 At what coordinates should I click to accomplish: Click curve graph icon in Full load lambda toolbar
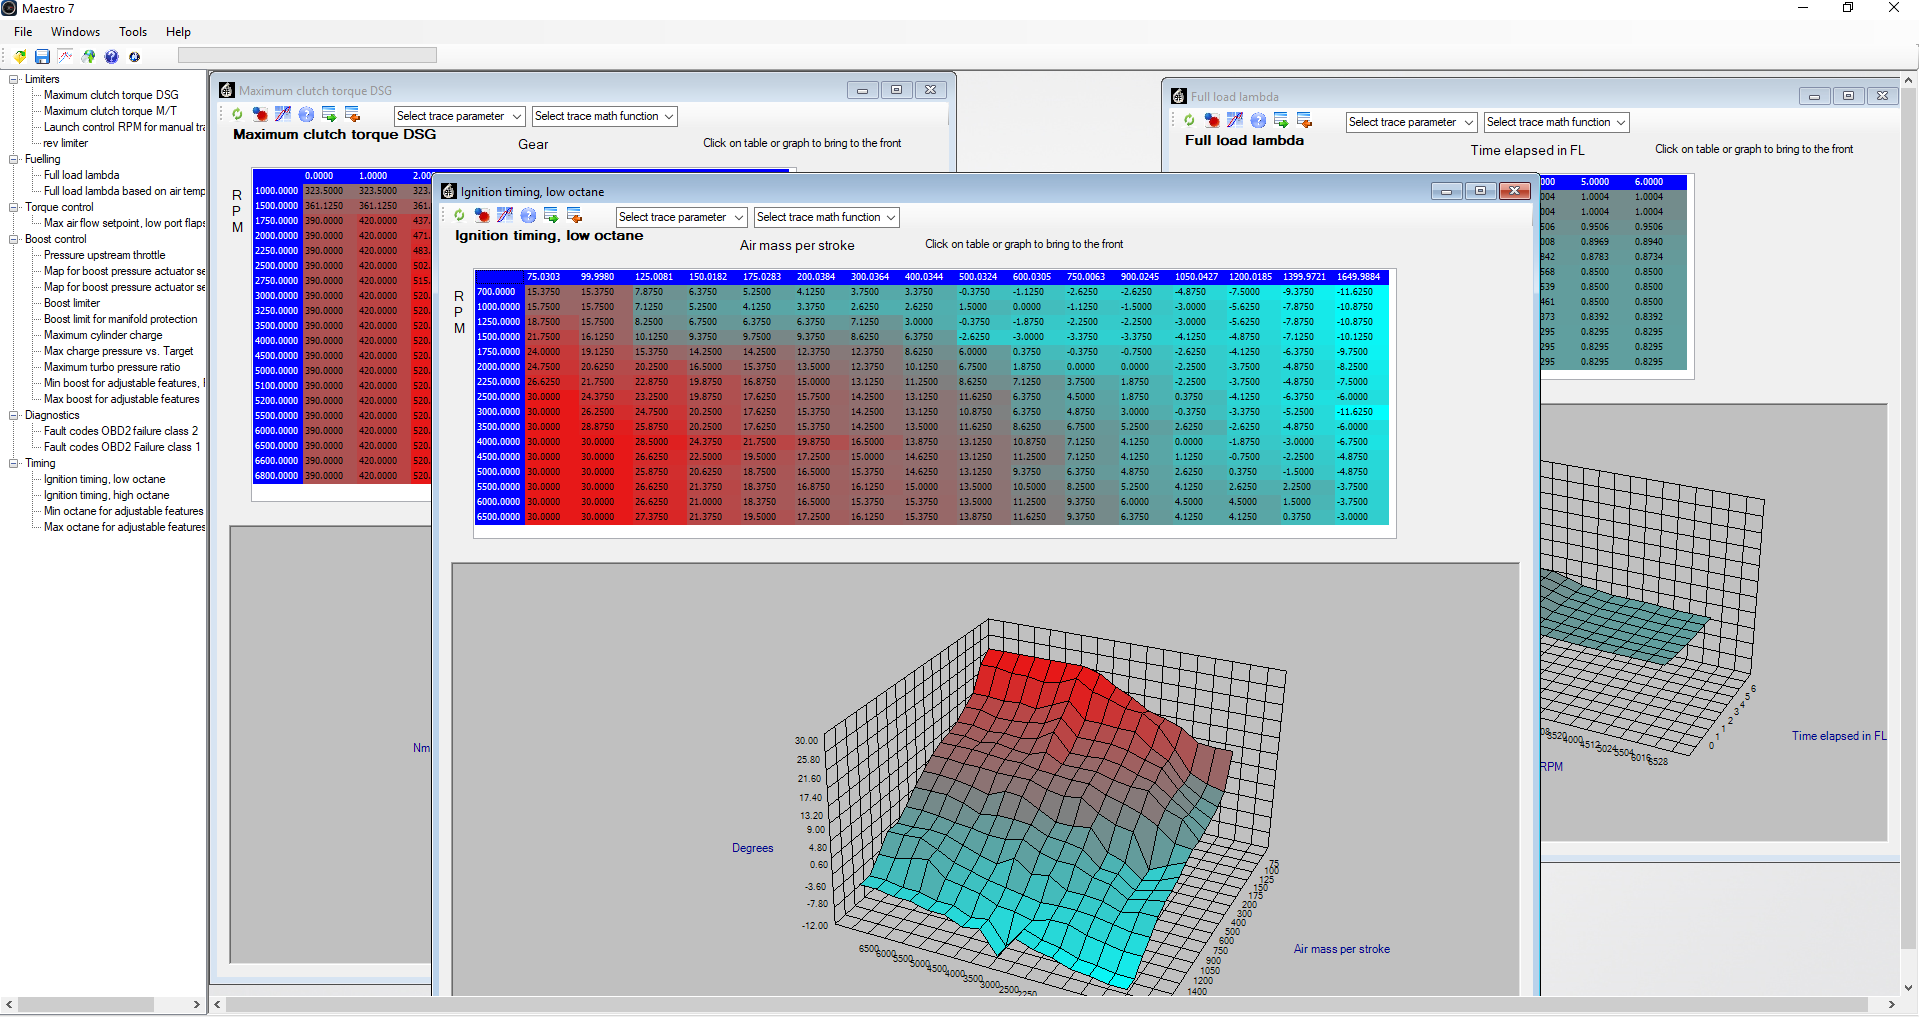point(1235,121)
